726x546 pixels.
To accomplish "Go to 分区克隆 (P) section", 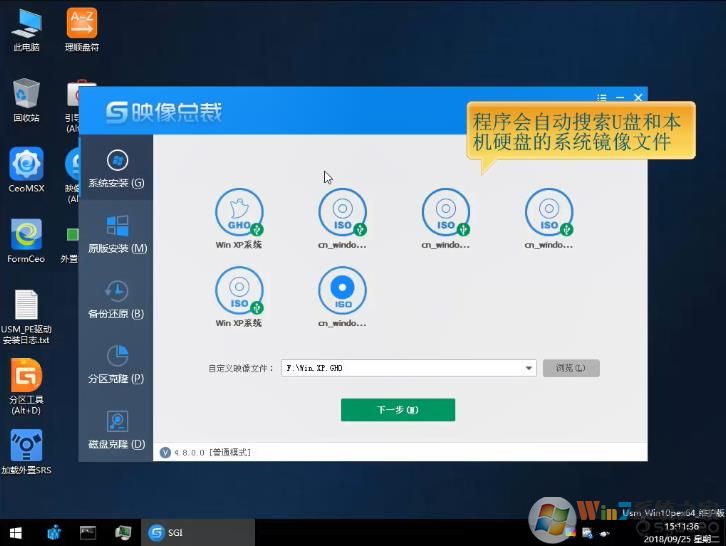I will [117, 363].
